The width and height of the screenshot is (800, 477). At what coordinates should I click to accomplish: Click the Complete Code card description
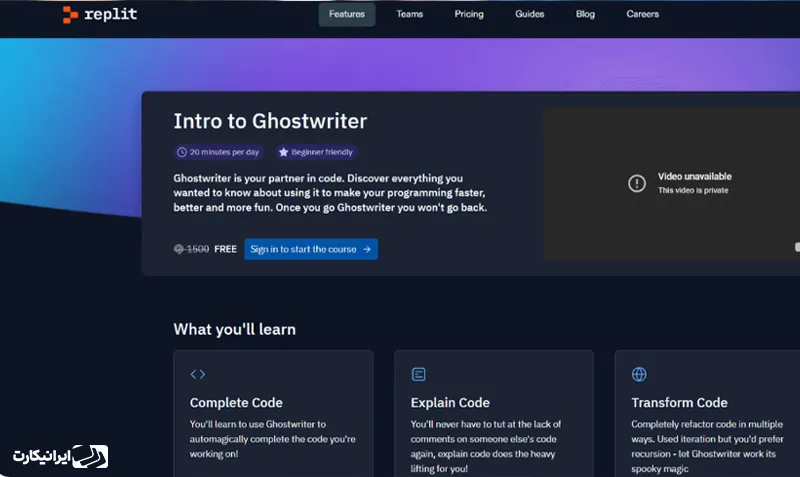272,439
